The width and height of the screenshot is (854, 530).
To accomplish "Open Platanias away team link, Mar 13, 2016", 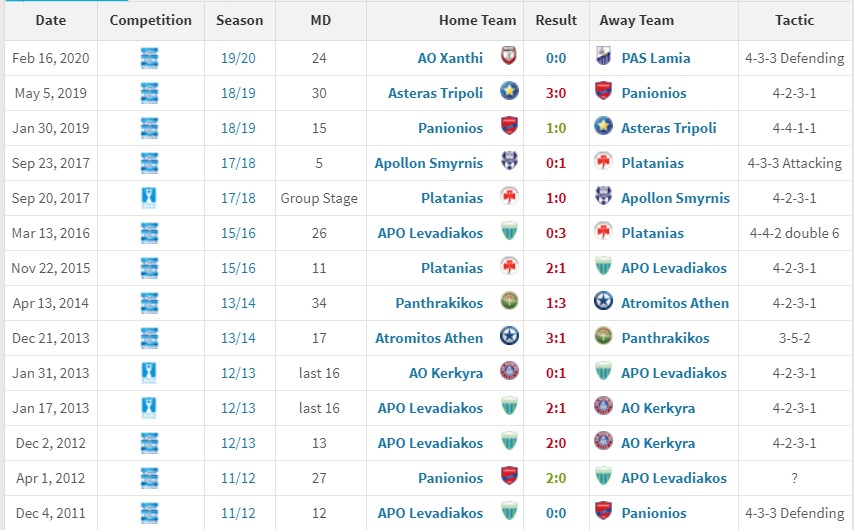I will 652,233.
